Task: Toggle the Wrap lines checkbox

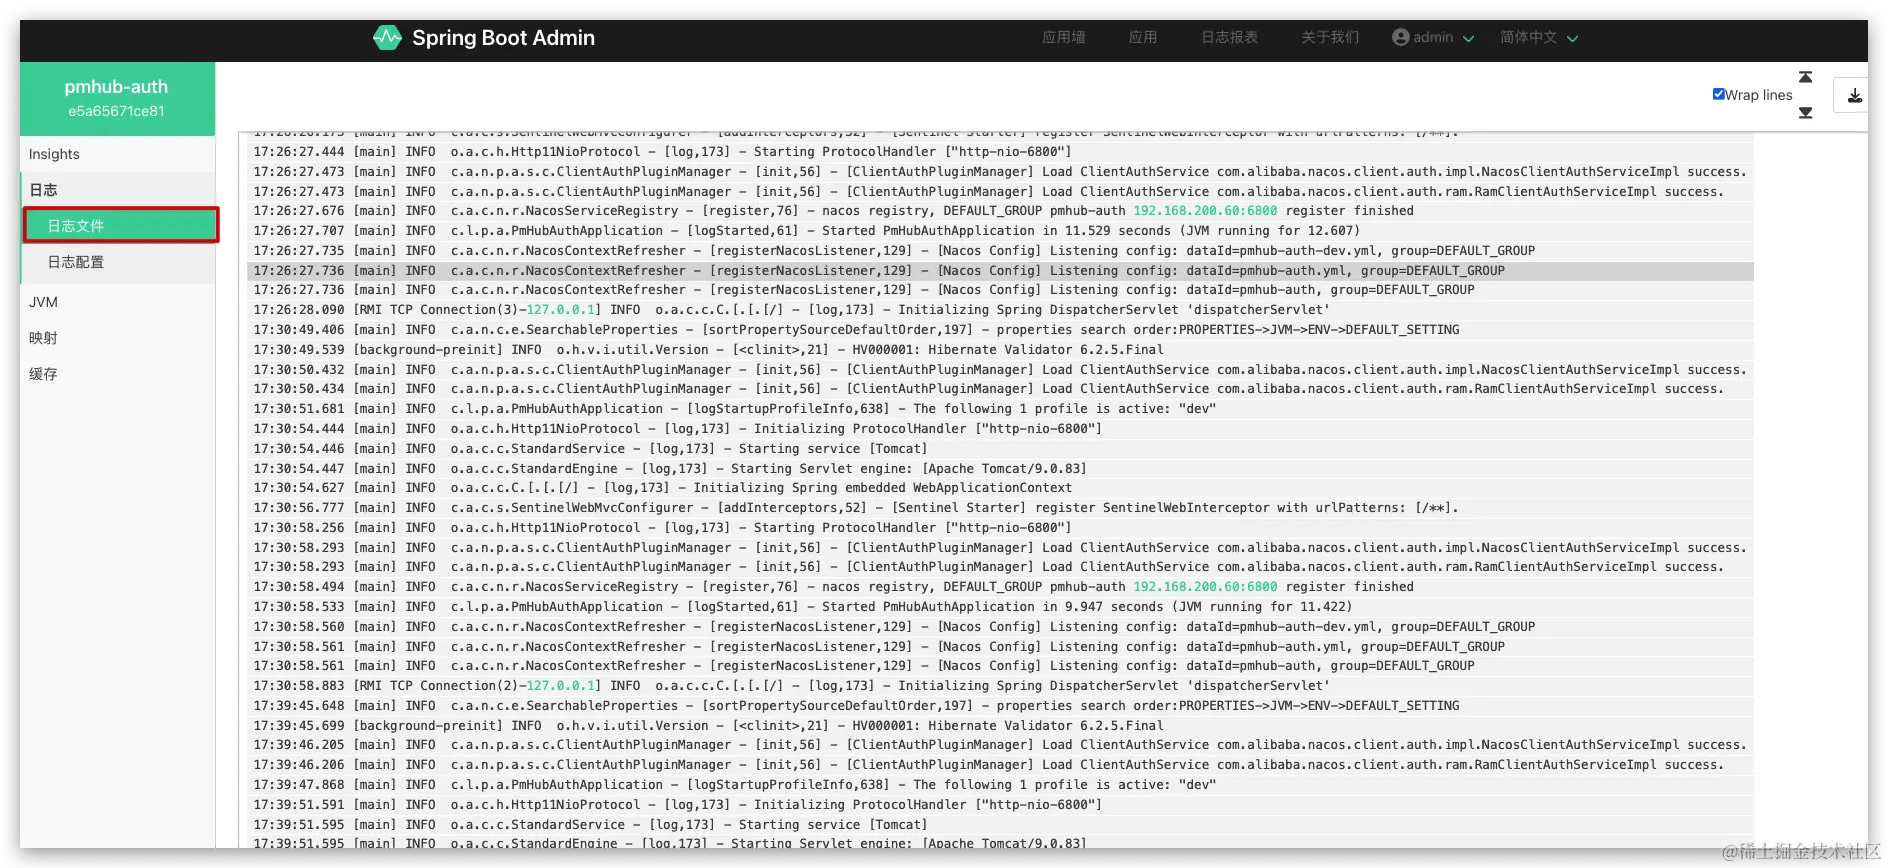Action: pyautogui.click(x=1718, y=94)
